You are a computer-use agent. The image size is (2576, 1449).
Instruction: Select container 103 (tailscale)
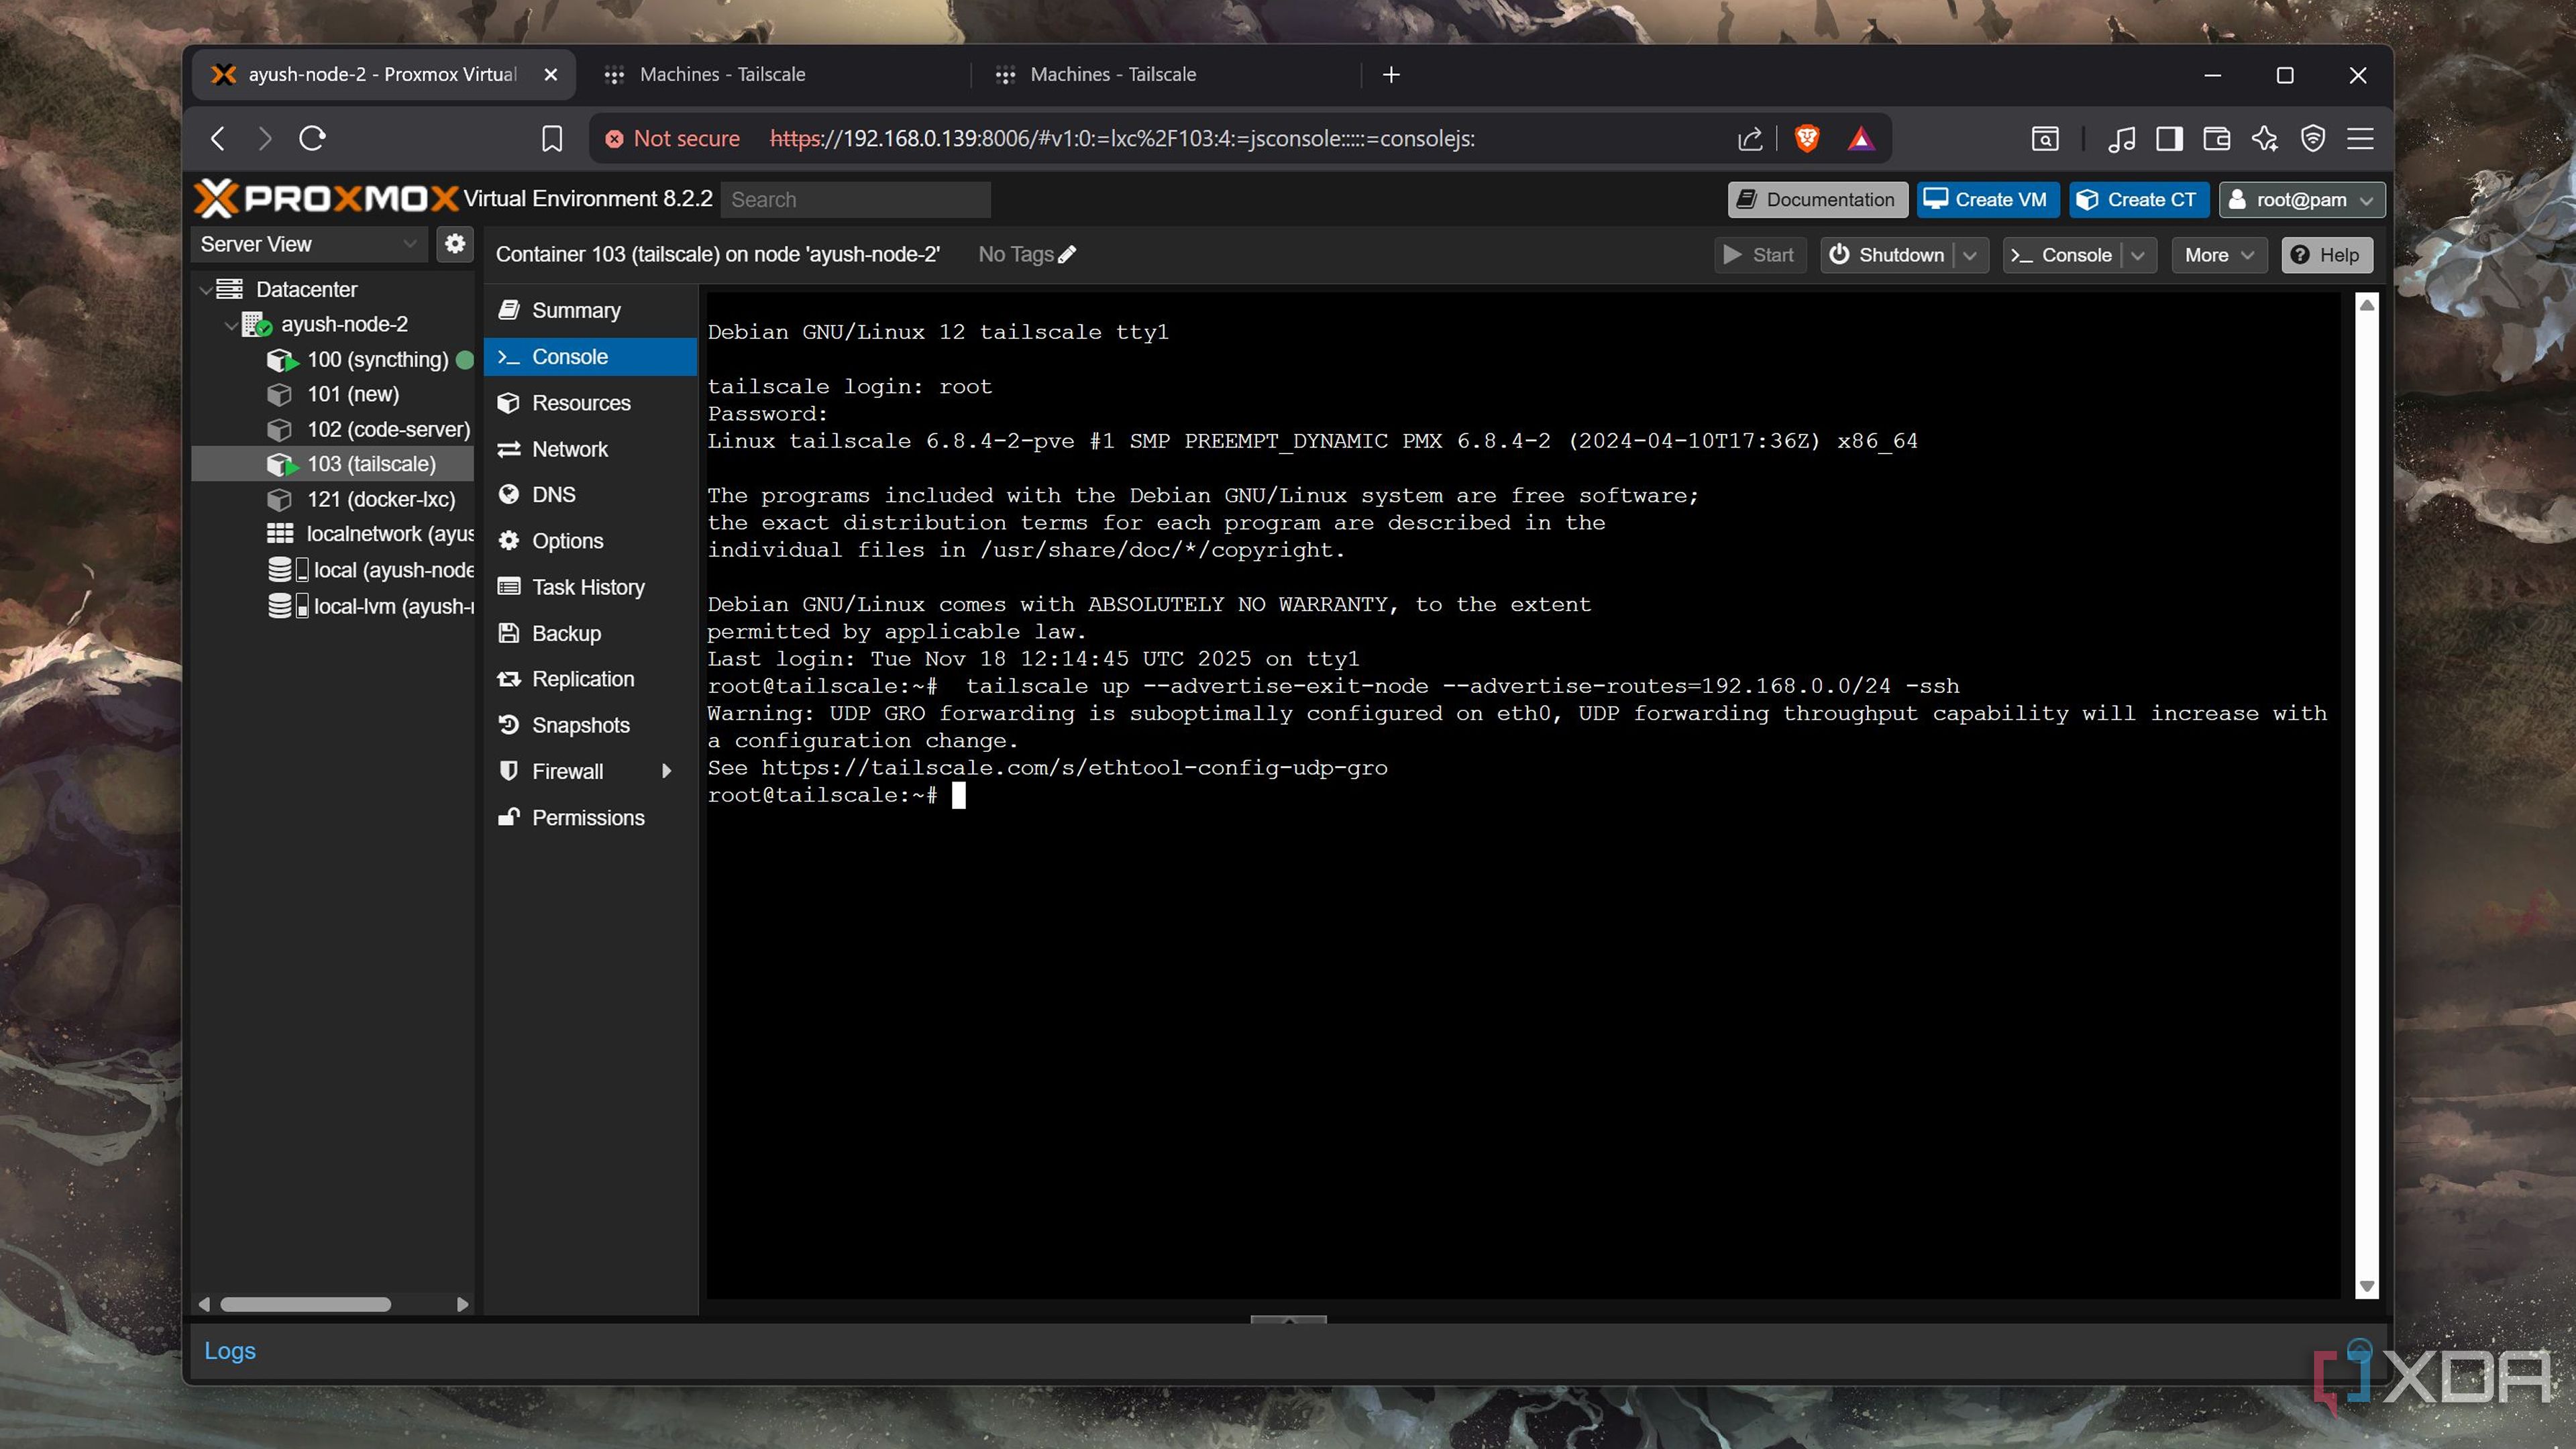point(333,464)
